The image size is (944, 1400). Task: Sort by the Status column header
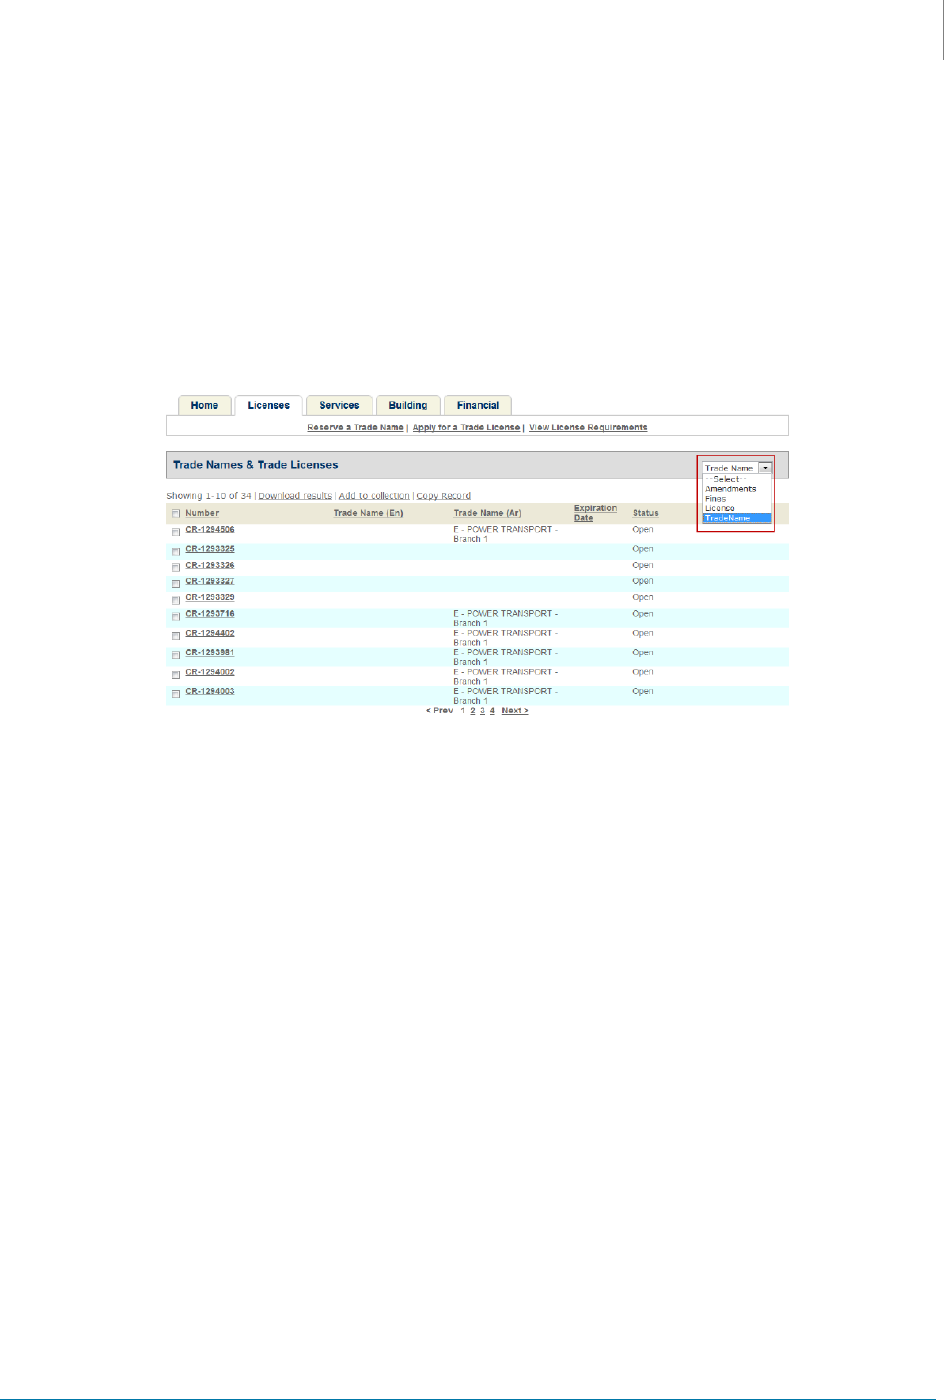646,513
